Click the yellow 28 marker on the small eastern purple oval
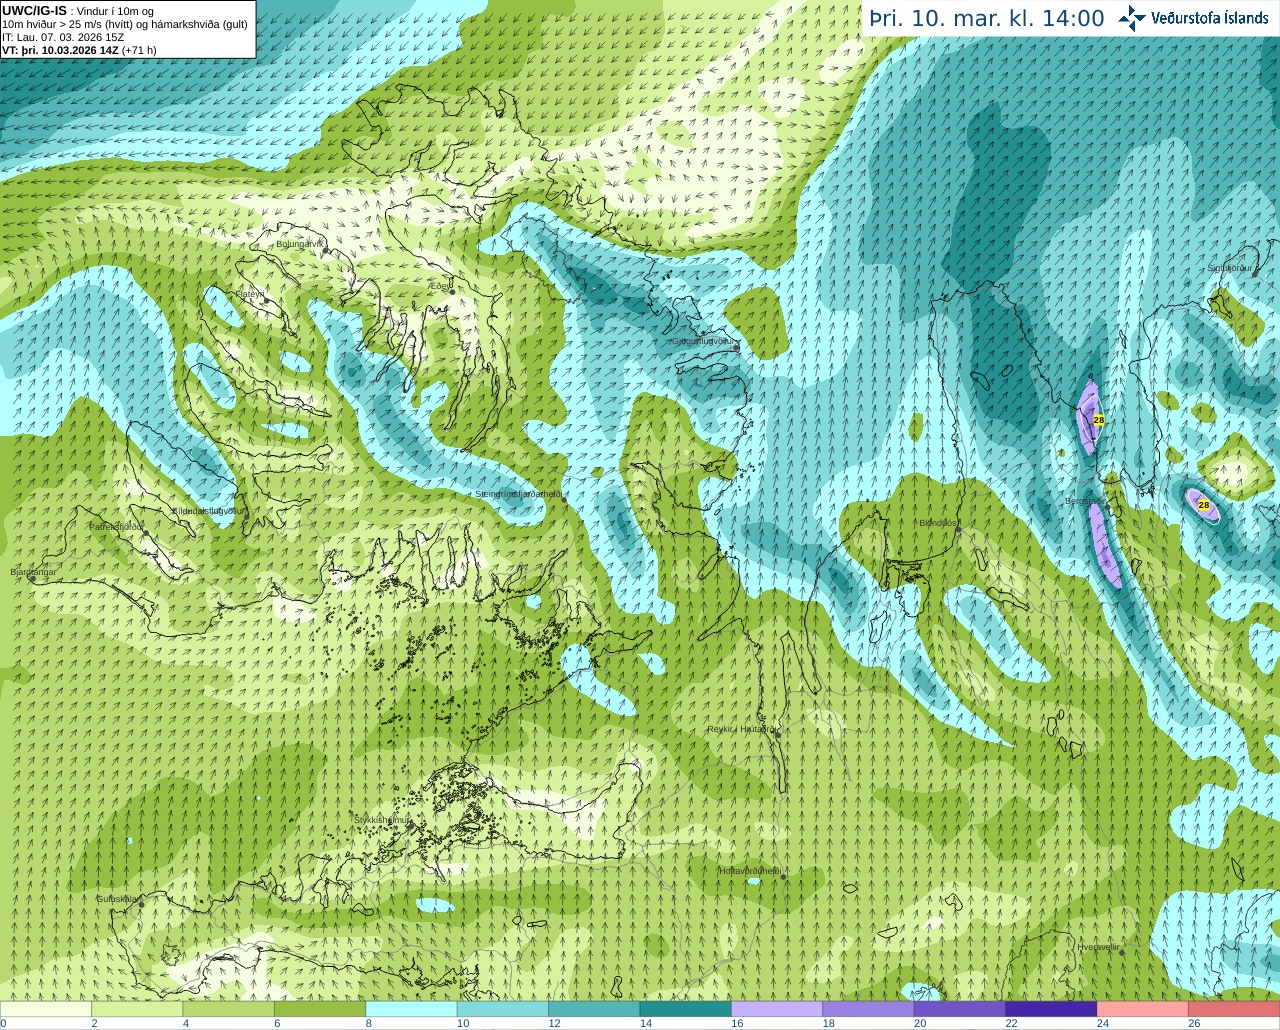 pos(1203,505)
